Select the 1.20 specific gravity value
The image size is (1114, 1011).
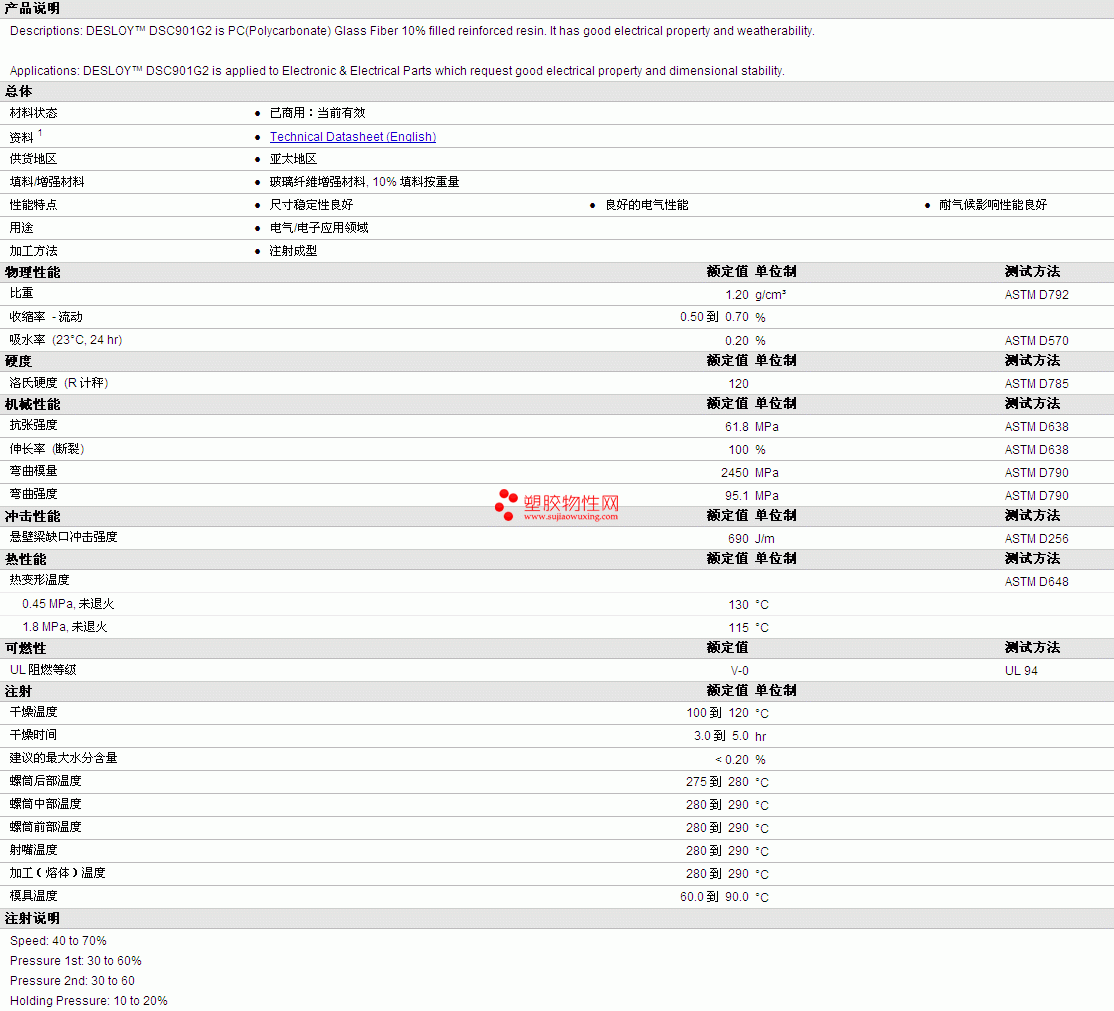tap(737, 295)
